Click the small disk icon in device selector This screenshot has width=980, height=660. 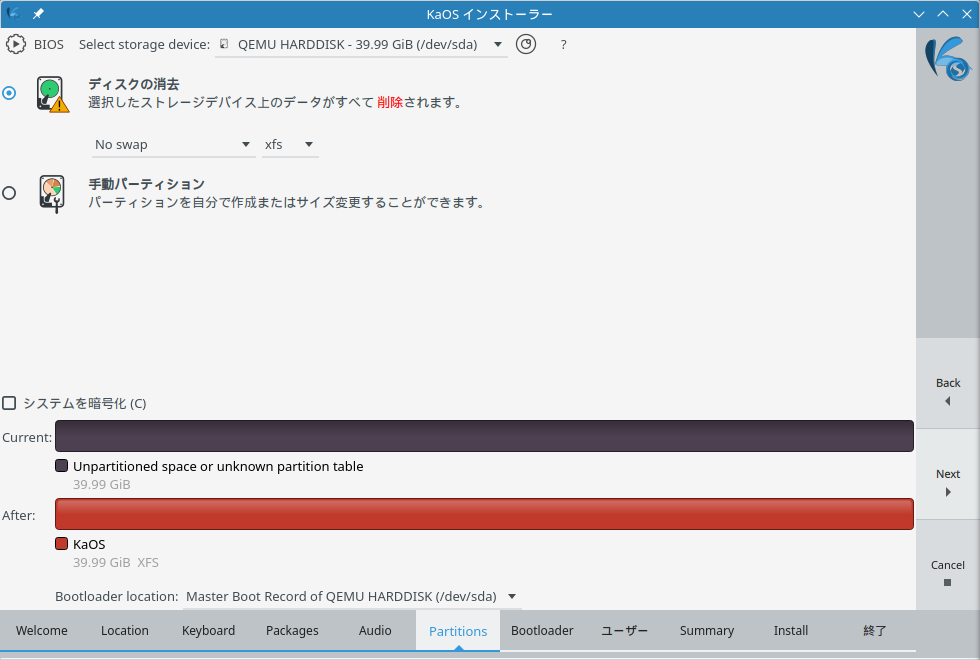(x=224, y=44)
